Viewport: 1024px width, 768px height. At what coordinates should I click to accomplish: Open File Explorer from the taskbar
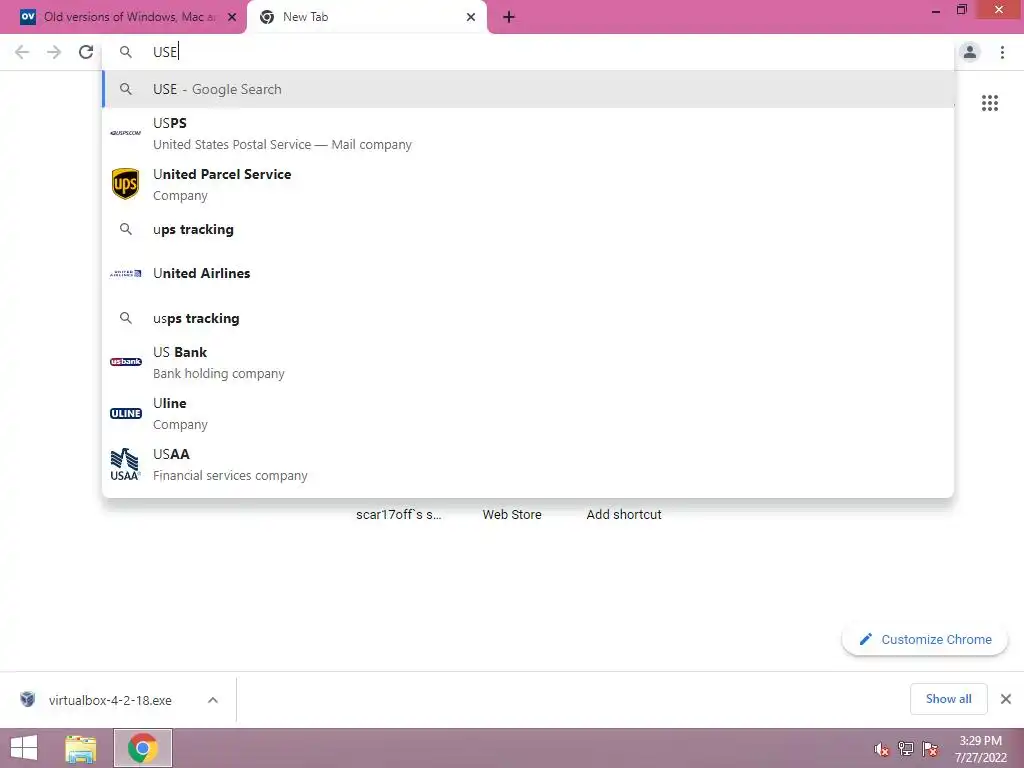tap(81, 748)
